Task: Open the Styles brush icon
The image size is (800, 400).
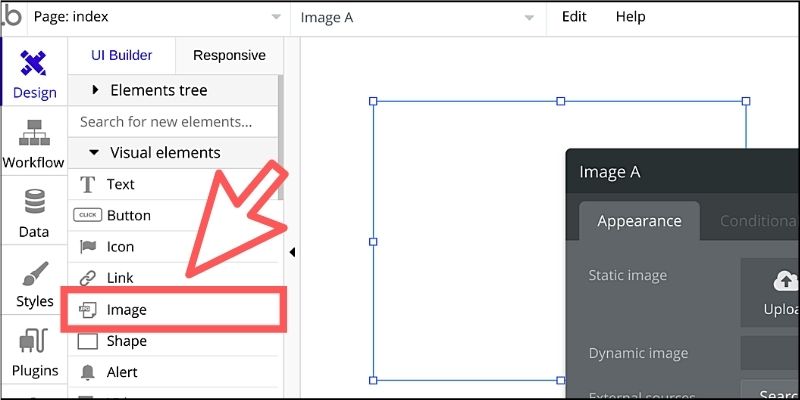Action: pos(35,274)
